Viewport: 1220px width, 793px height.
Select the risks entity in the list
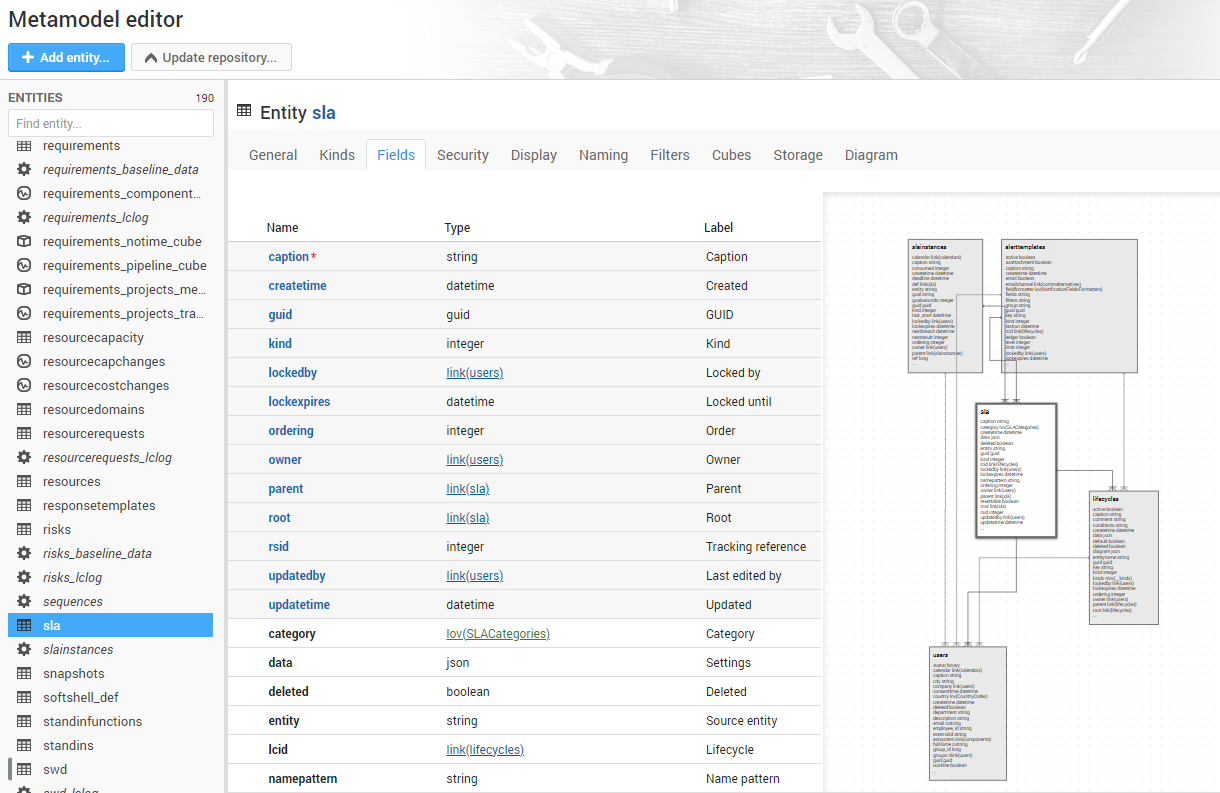click(x=57, y=530)
